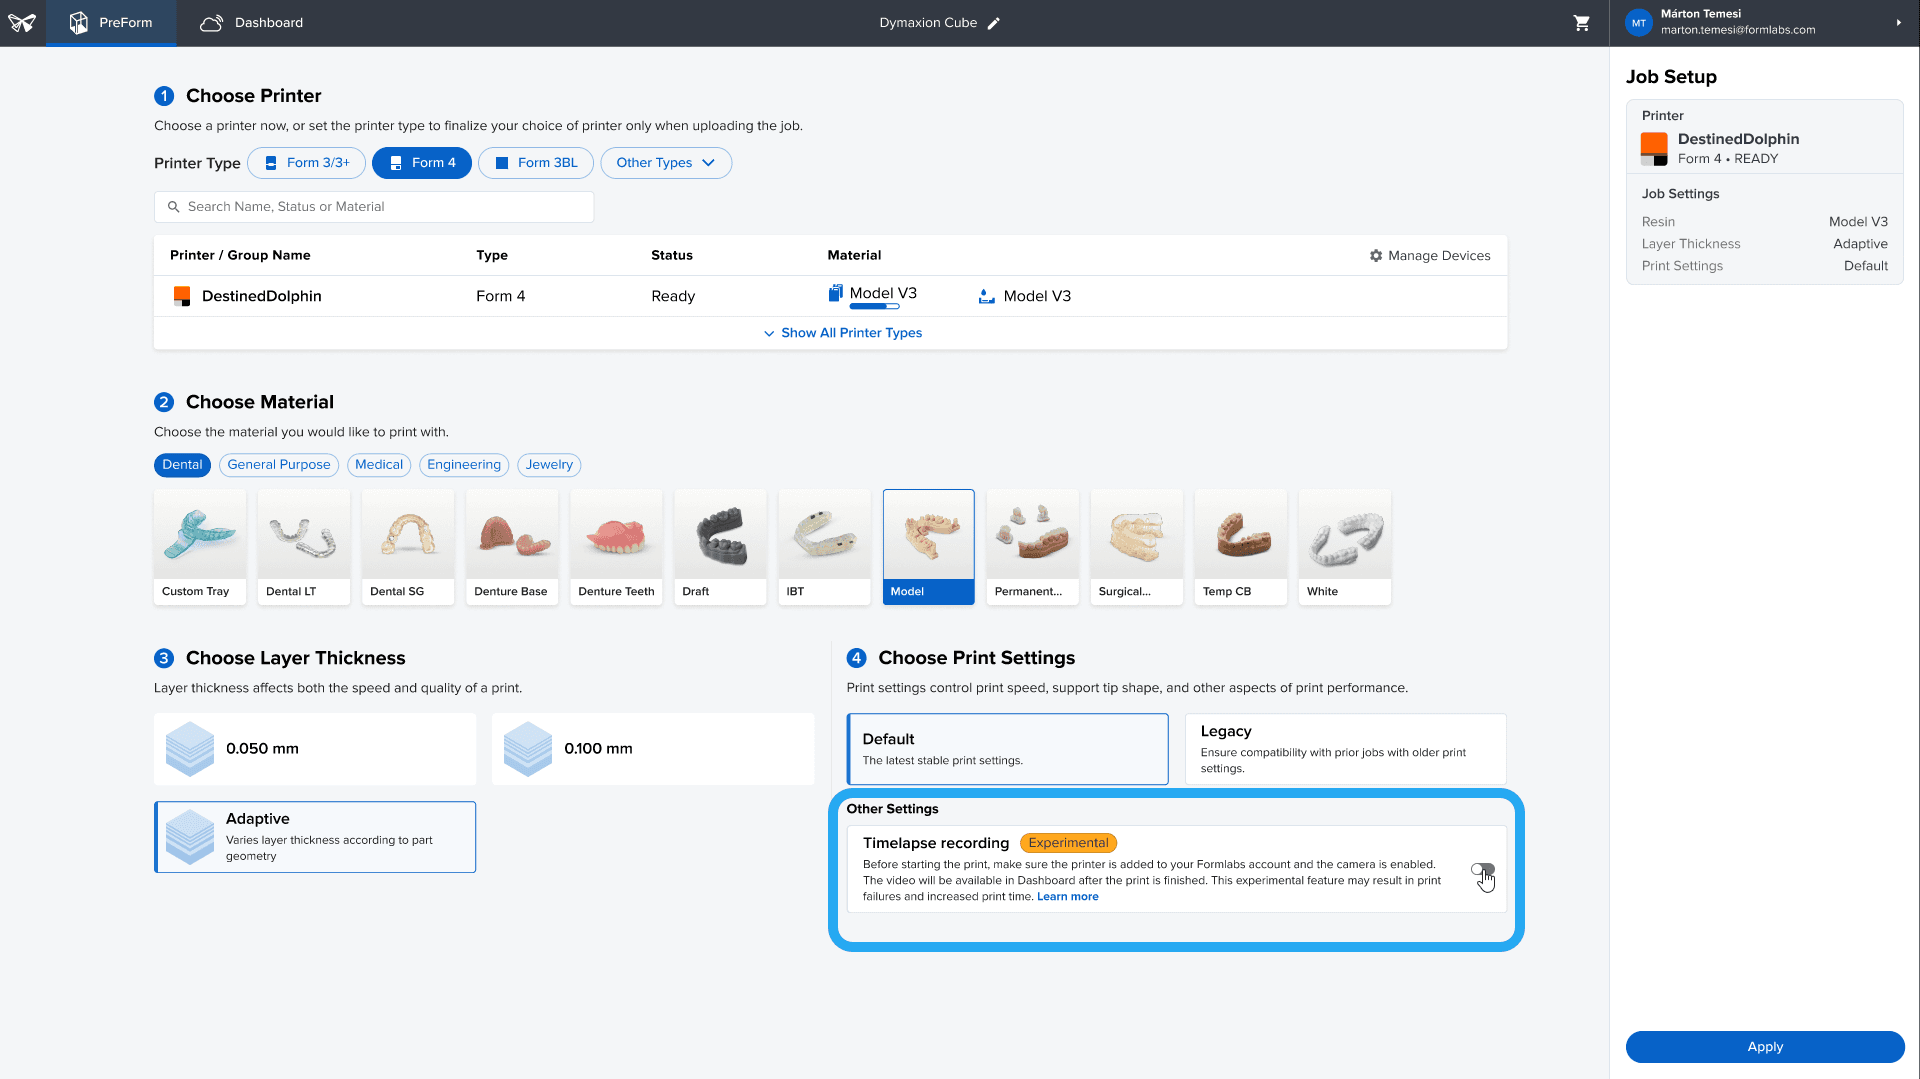Select Adaptive layer thickness

click(315, 837)
